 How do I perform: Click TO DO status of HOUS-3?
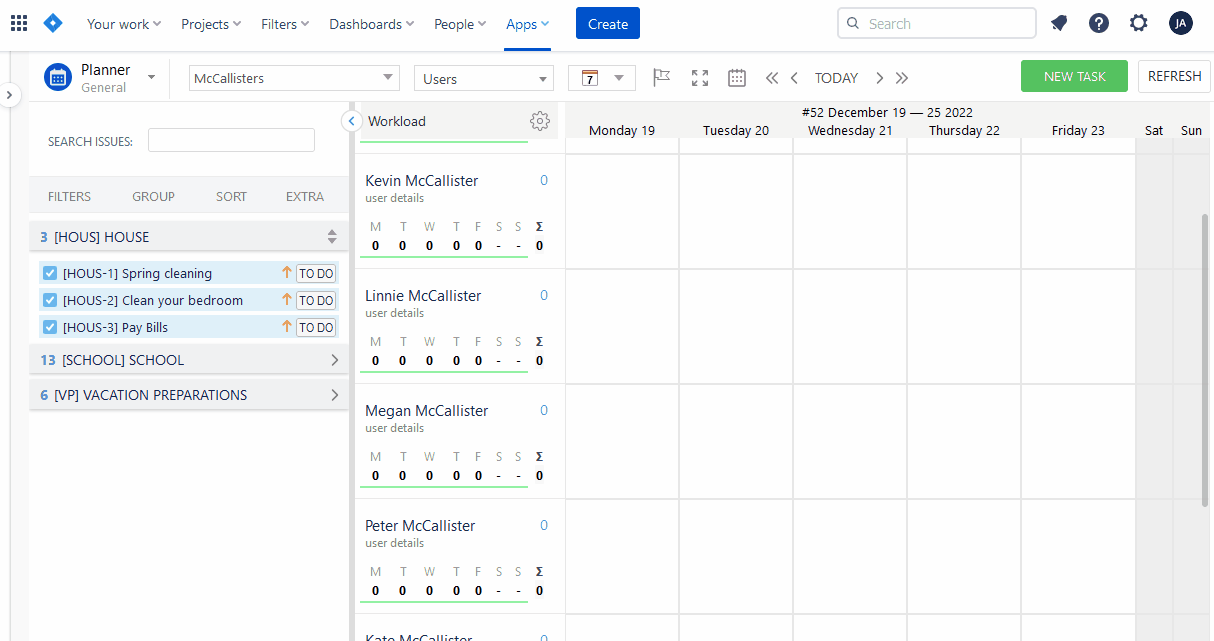pyautogui.click(x=316, y=327)
